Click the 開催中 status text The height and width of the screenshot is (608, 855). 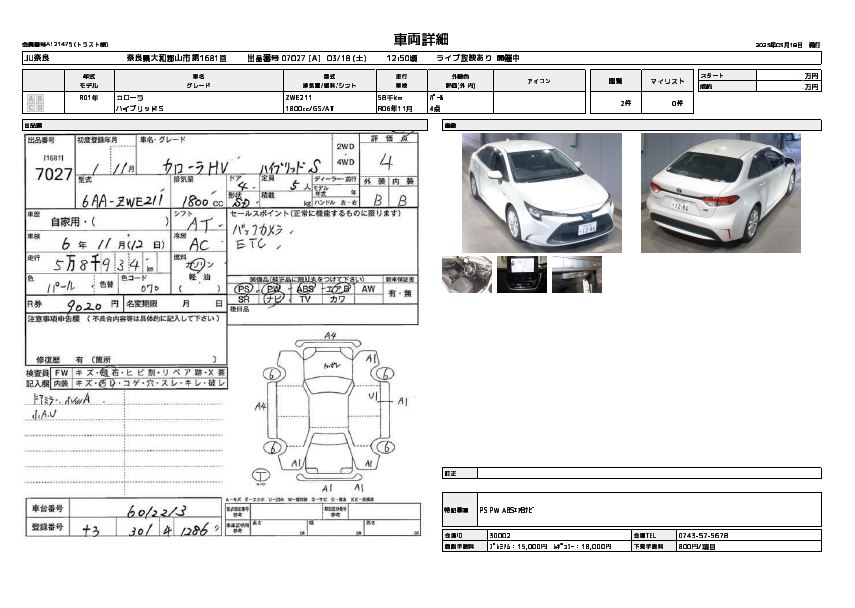508,58
